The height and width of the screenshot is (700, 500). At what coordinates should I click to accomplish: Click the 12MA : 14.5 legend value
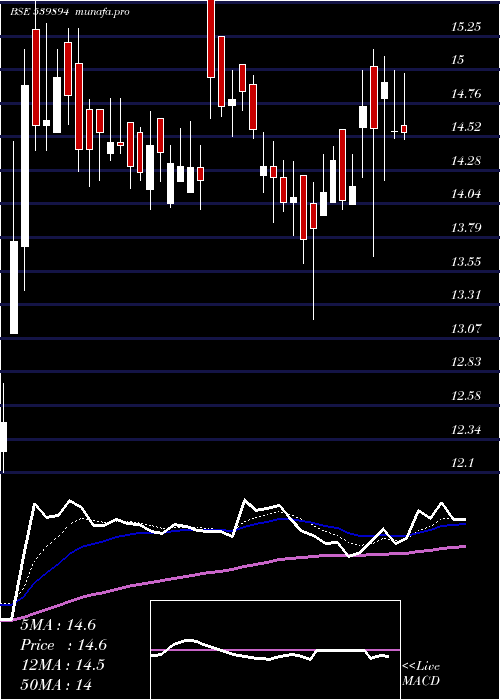point(62,665)
